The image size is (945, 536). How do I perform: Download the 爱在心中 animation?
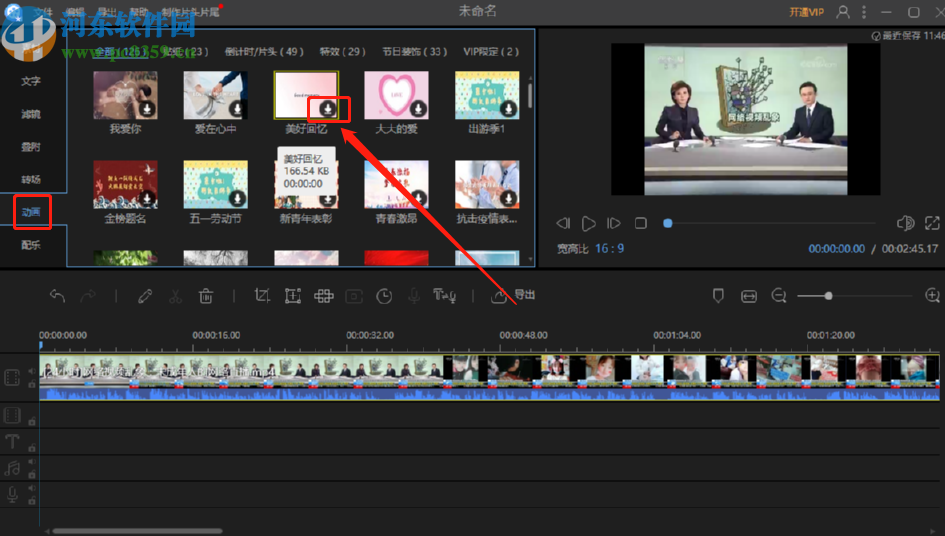[237, 109]
